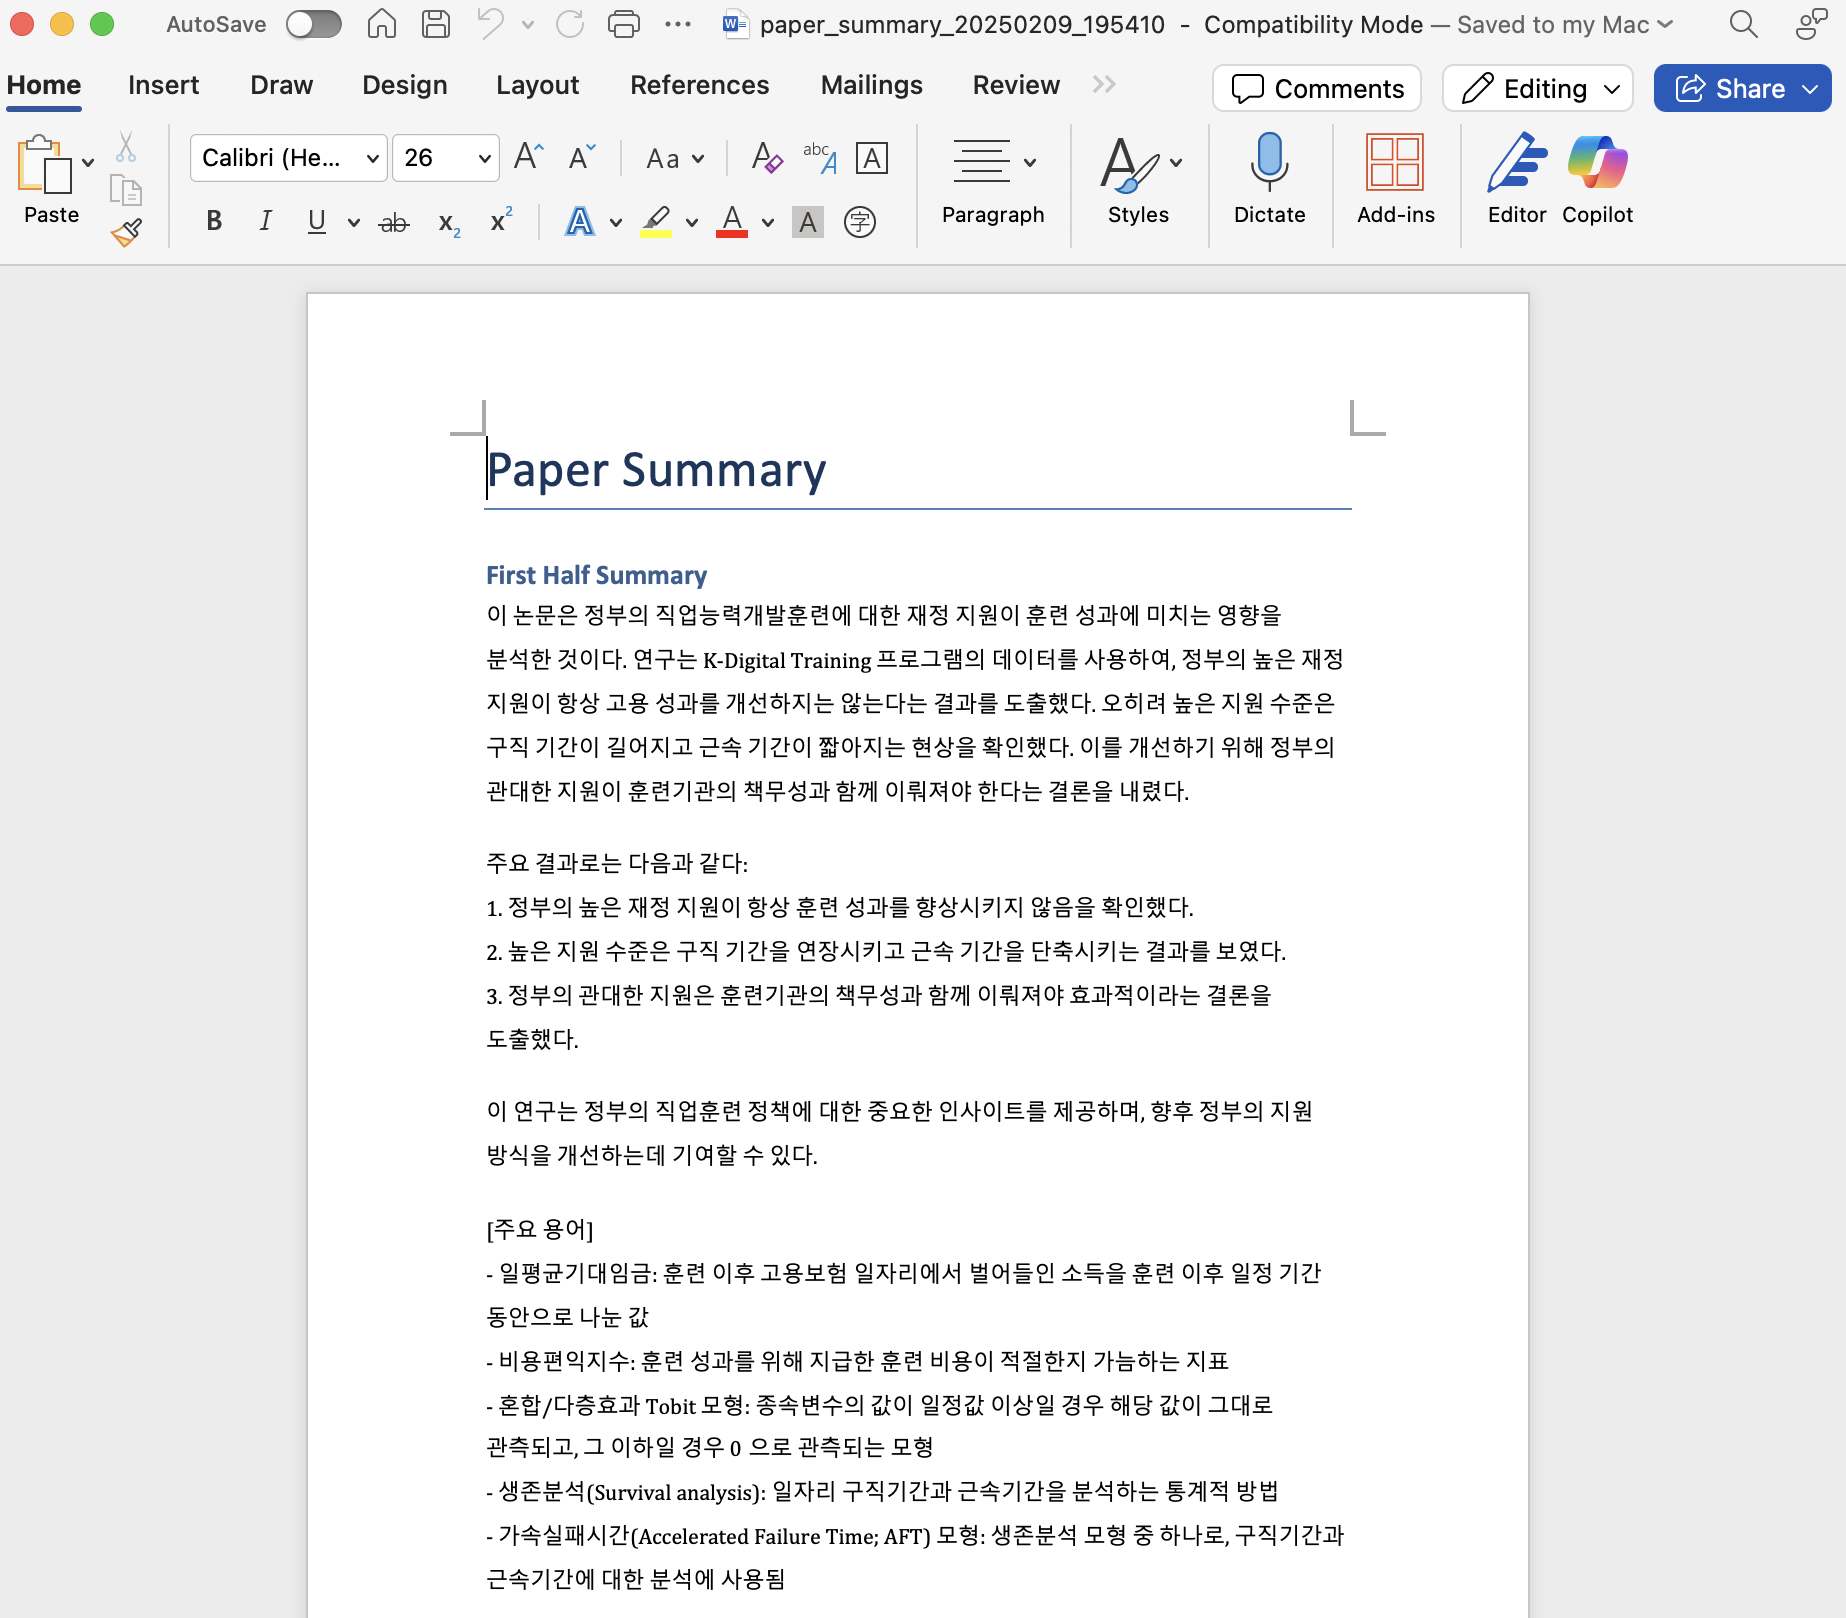This screenshot has width=1846, height=1618.
Task: Undo the last action
Action: click(490, 24)
